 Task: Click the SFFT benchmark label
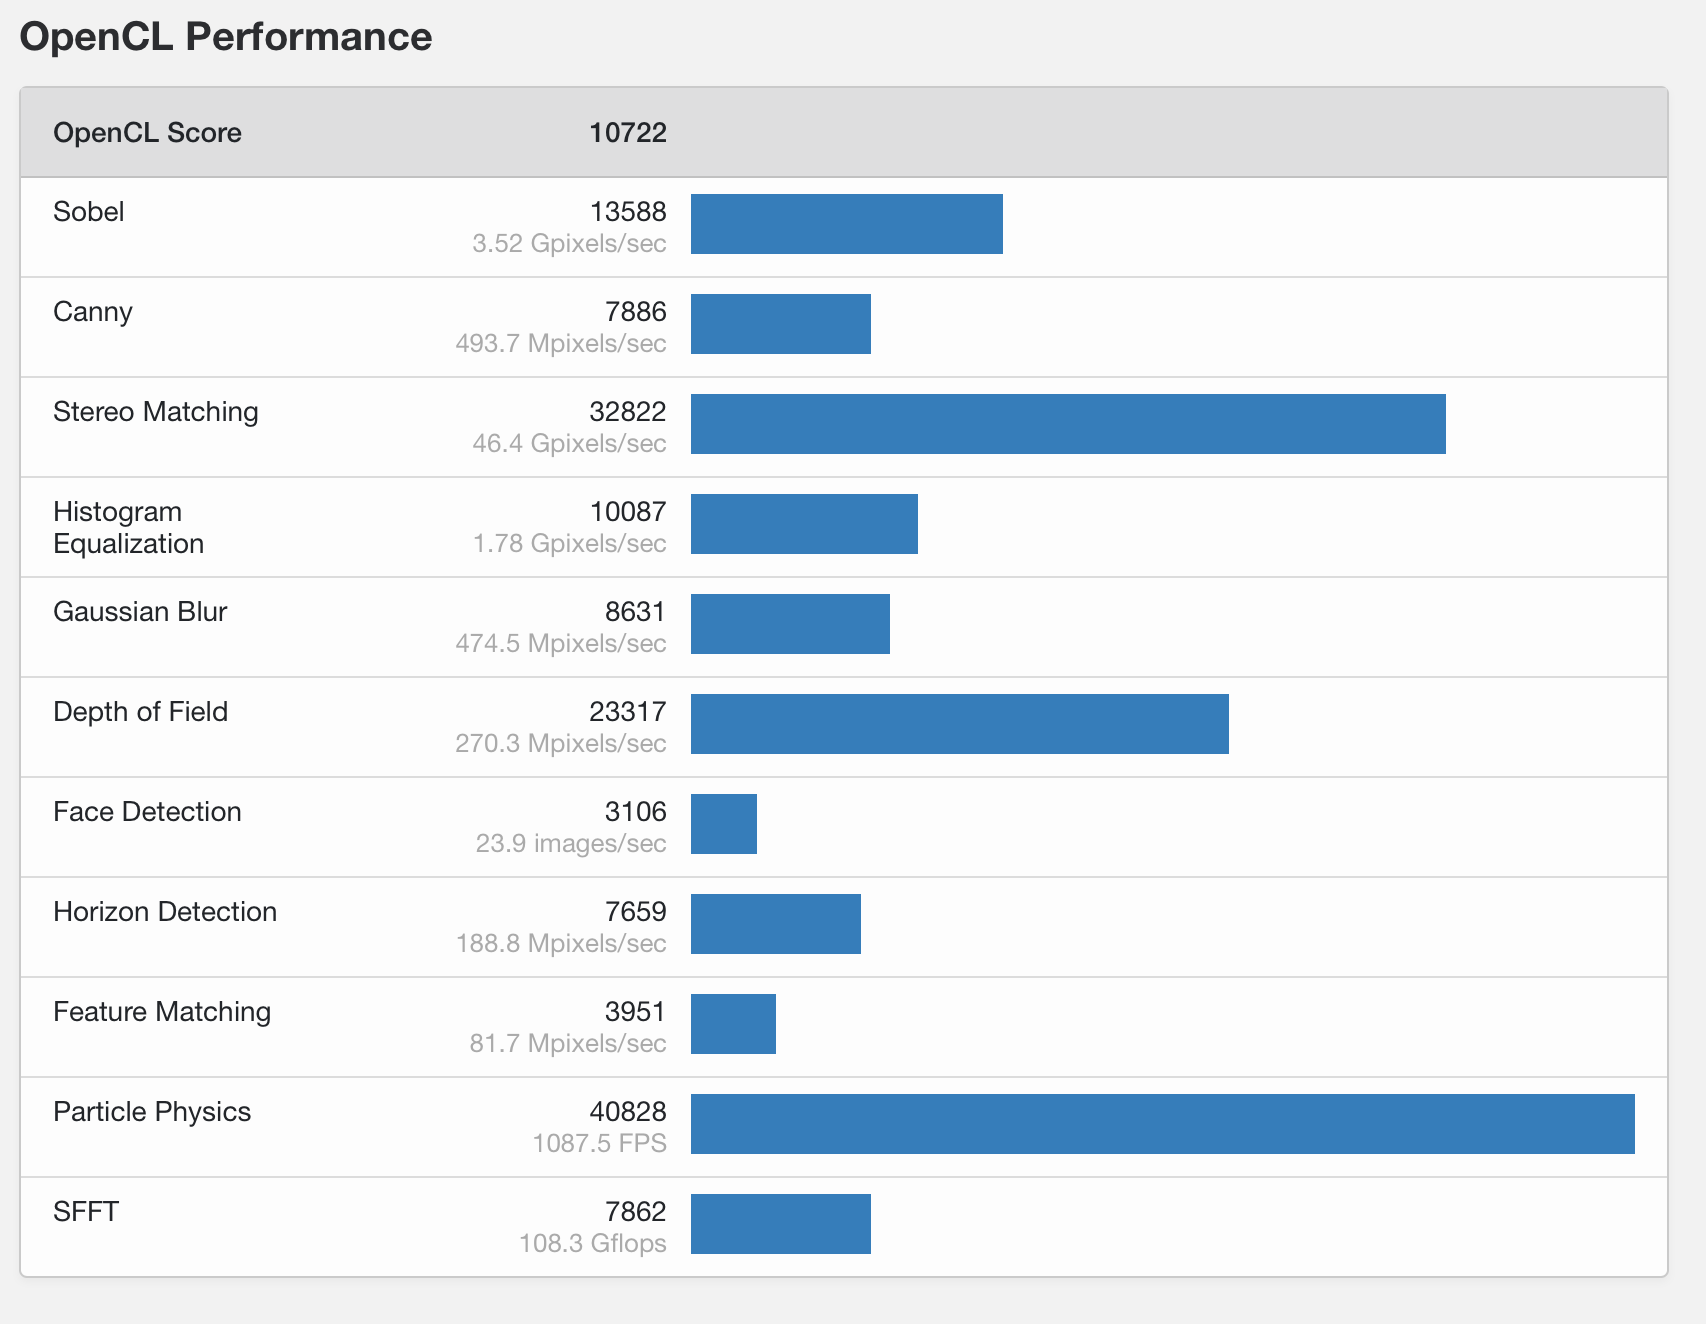[x=86, y=1212]
